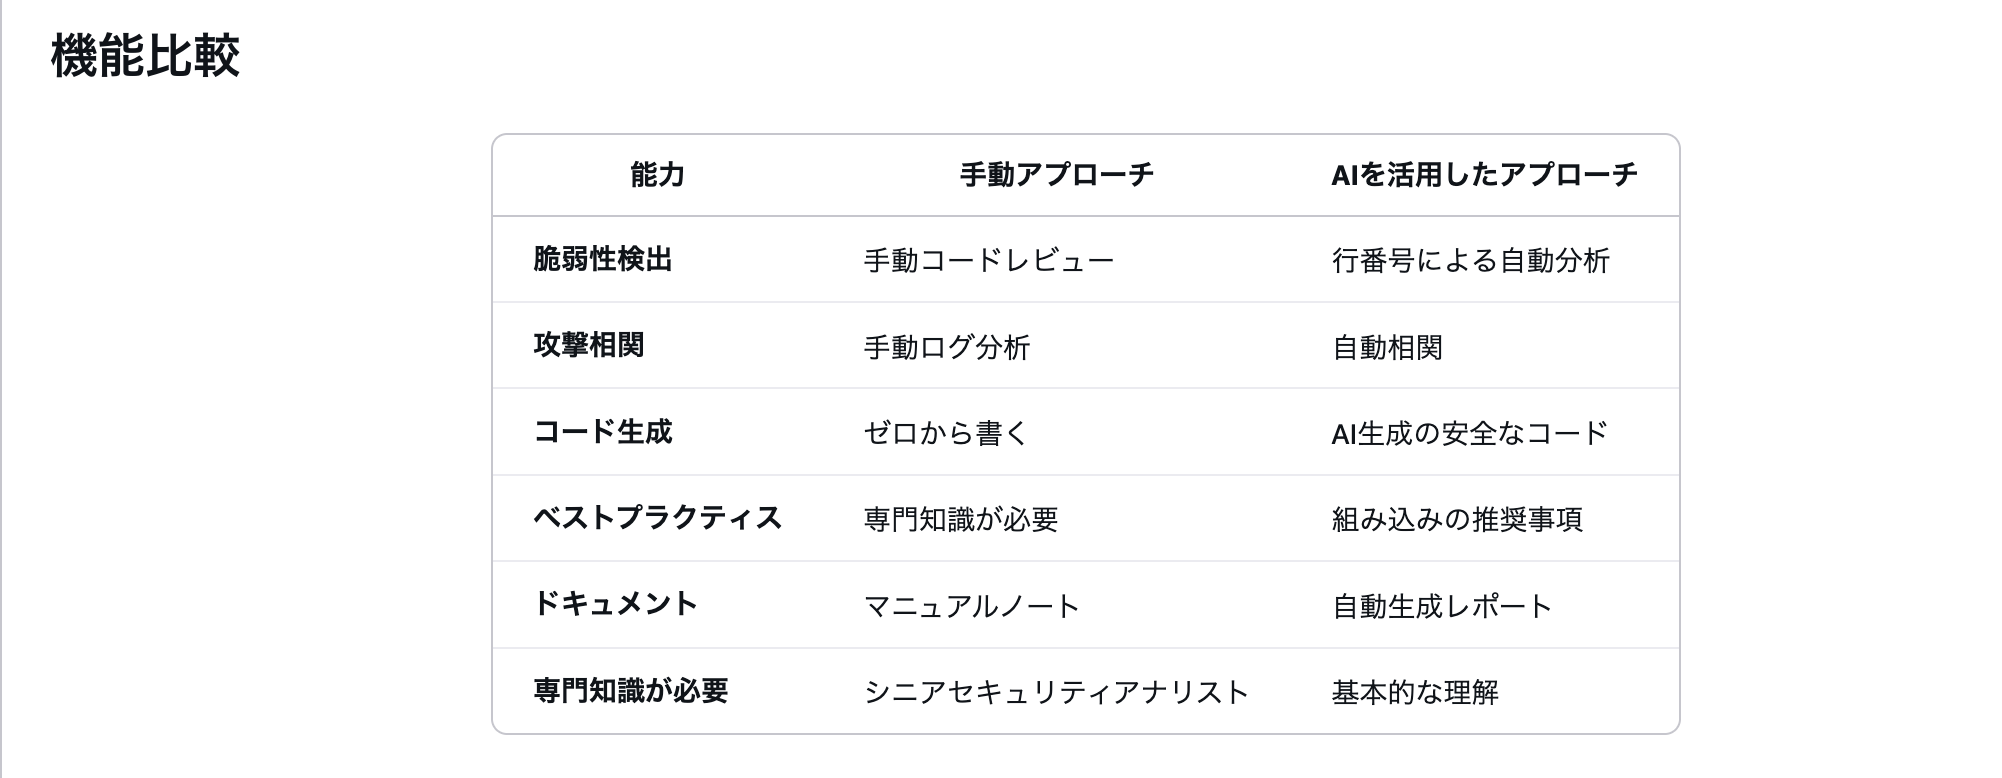Screen dimensions: 2002x778
Task: Select the 手動コードレビュー cell
Action: click(x=988, y=261)
